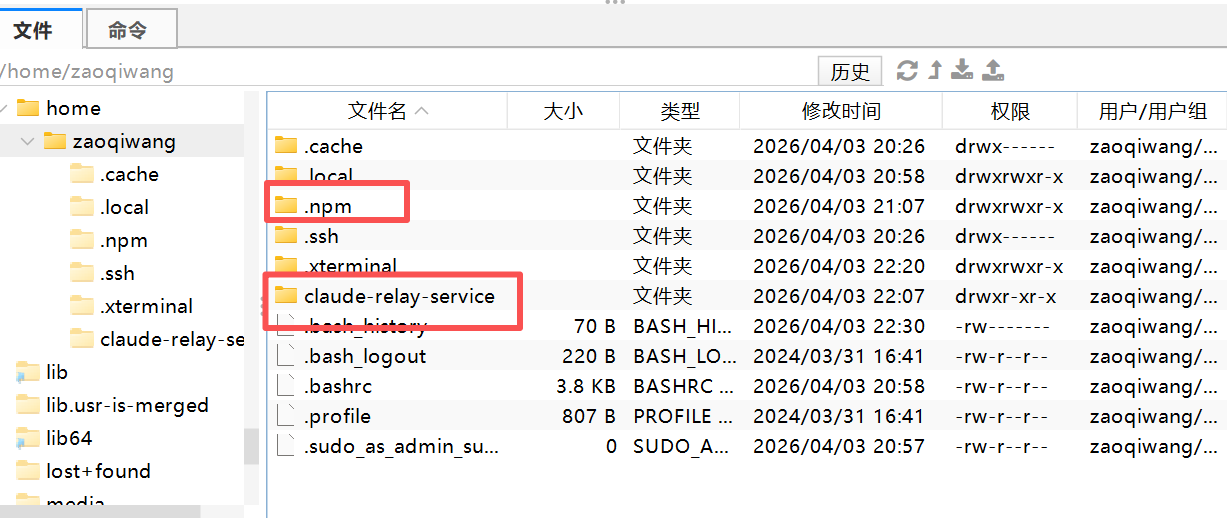Image resolution: width=1227 pixels, height=518 pixels.
Task: Select the .npm folder icon in file list
Action: pyautogui.click(x=287, y=206)
